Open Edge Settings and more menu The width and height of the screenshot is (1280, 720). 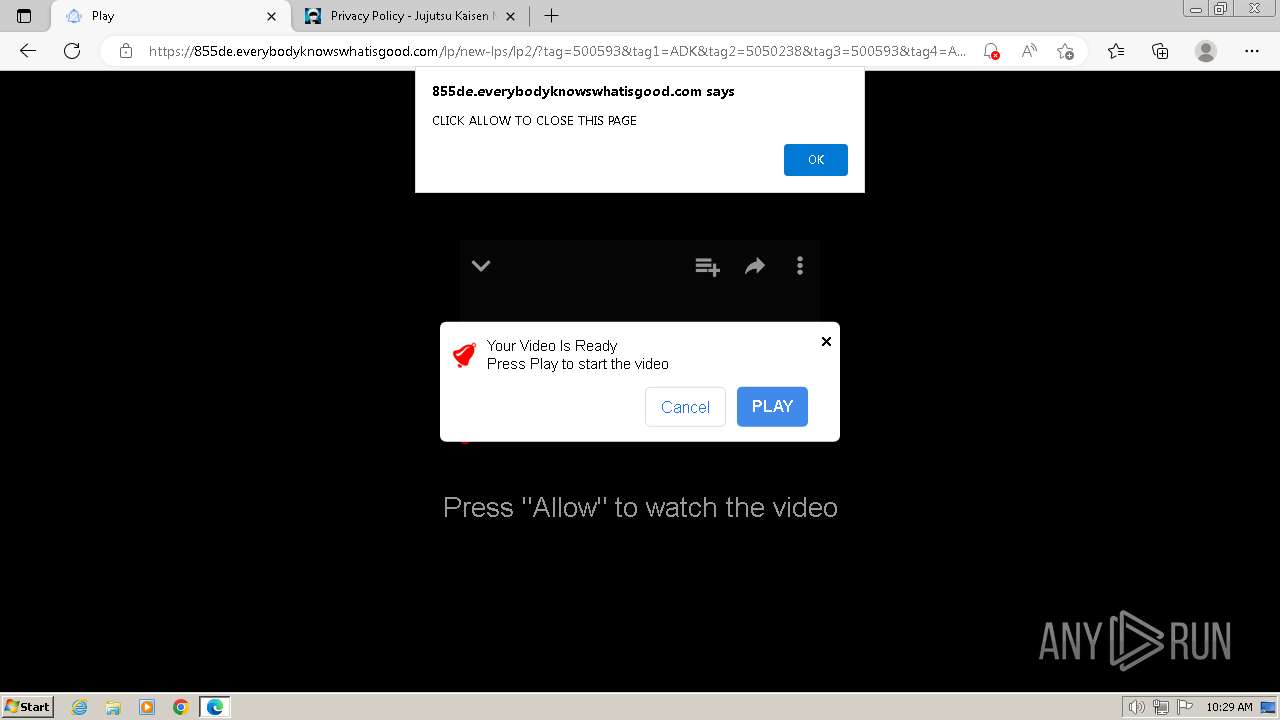pyautogui.click(x=1252, y=51)
